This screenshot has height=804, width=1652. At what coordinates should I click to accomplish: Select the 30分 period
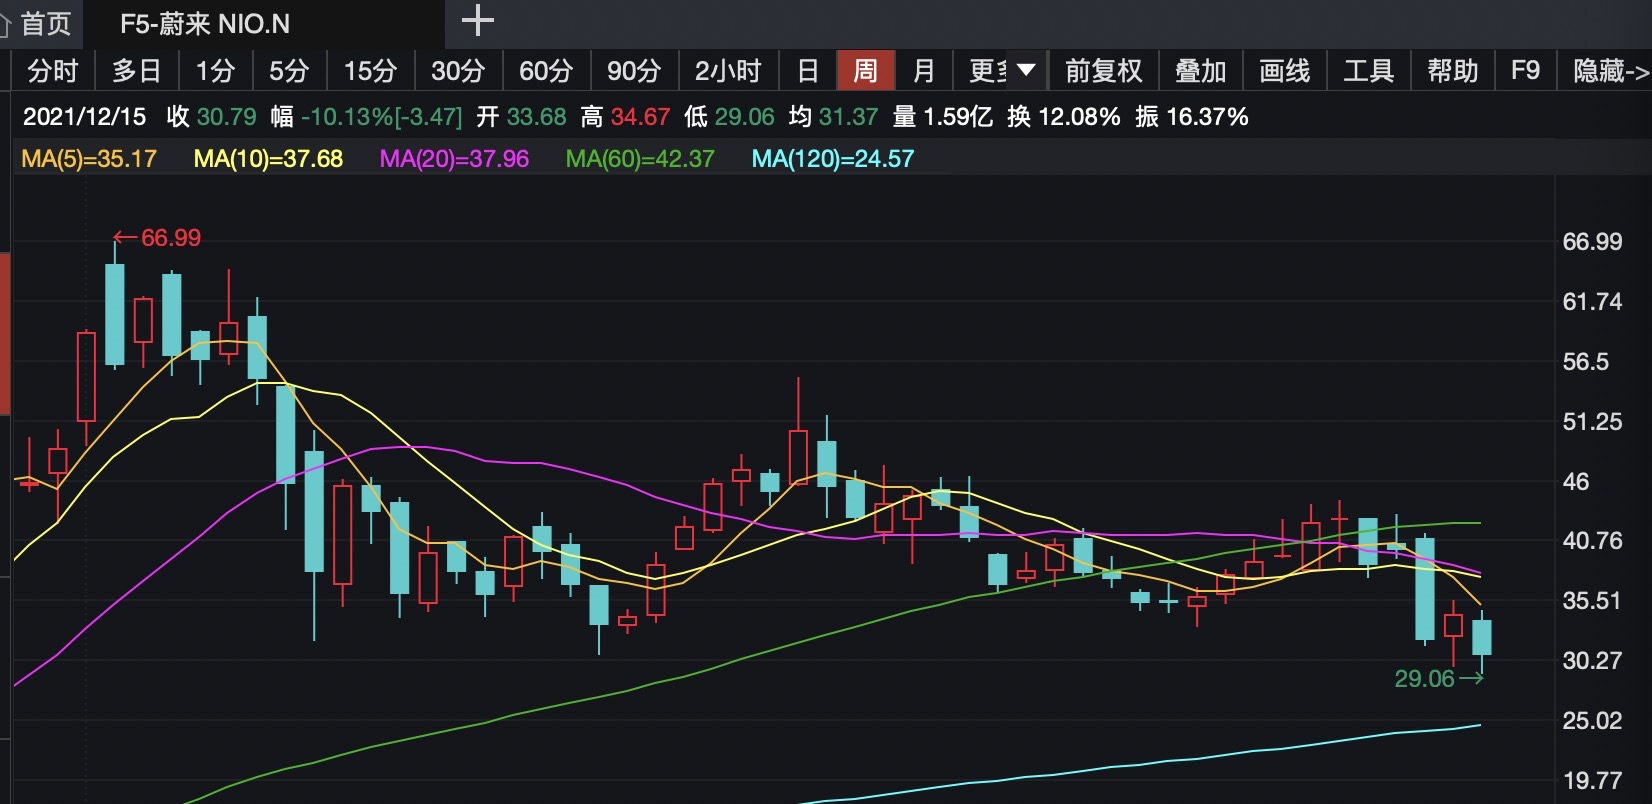pyautogui.click(x=458, y=71)
